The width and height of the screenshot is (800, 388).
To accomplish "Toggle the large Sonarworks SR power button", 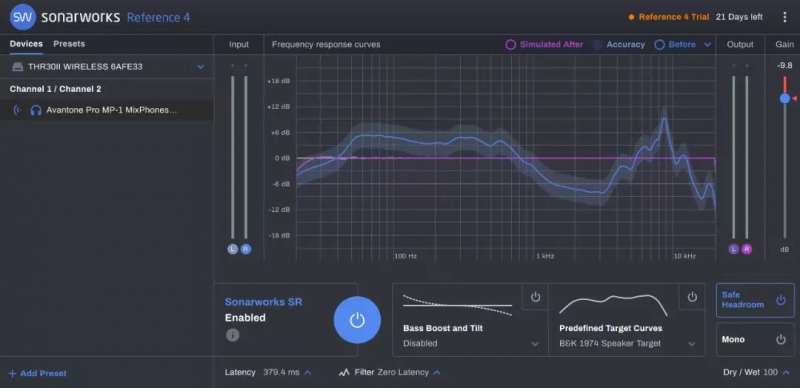I will tap(357, 320).
